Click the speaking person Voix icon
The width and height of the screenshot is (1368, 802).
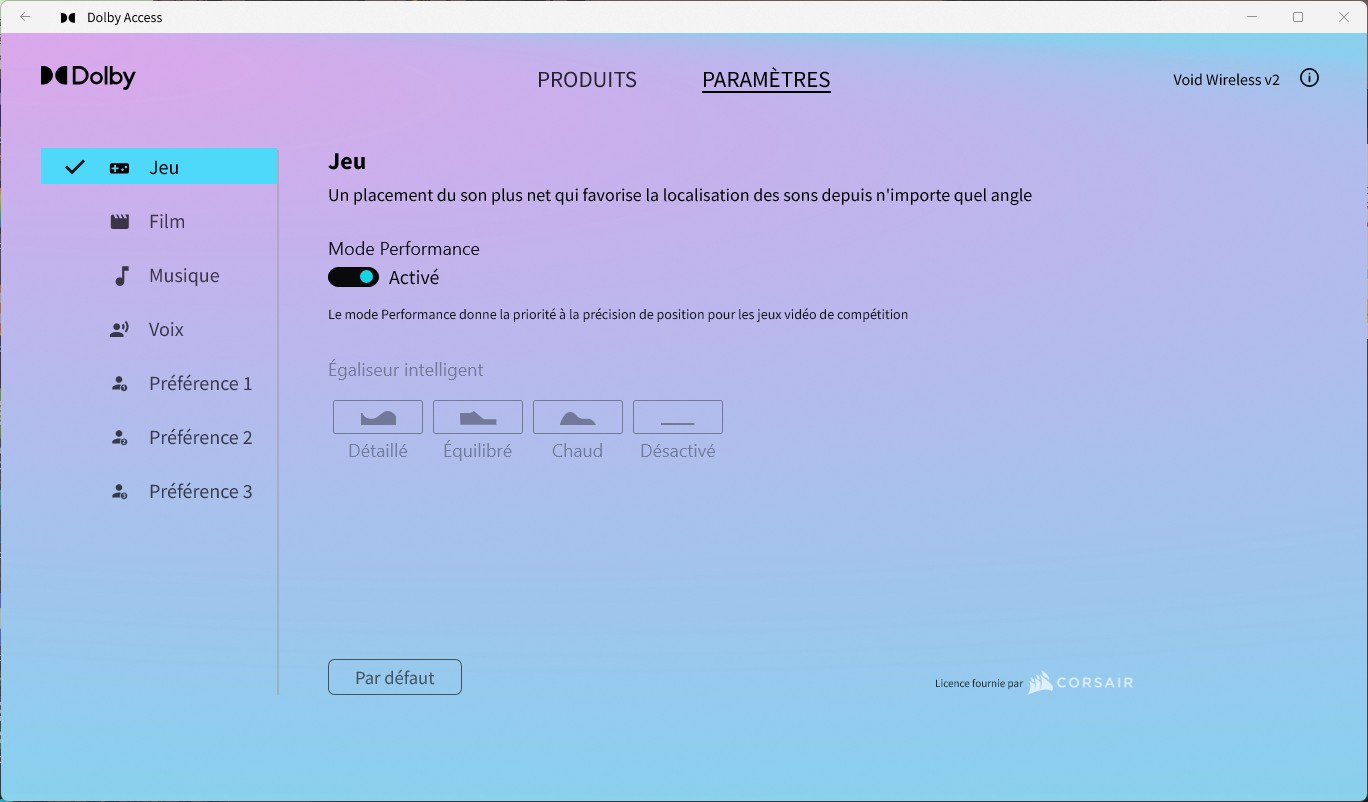point(119,330)
